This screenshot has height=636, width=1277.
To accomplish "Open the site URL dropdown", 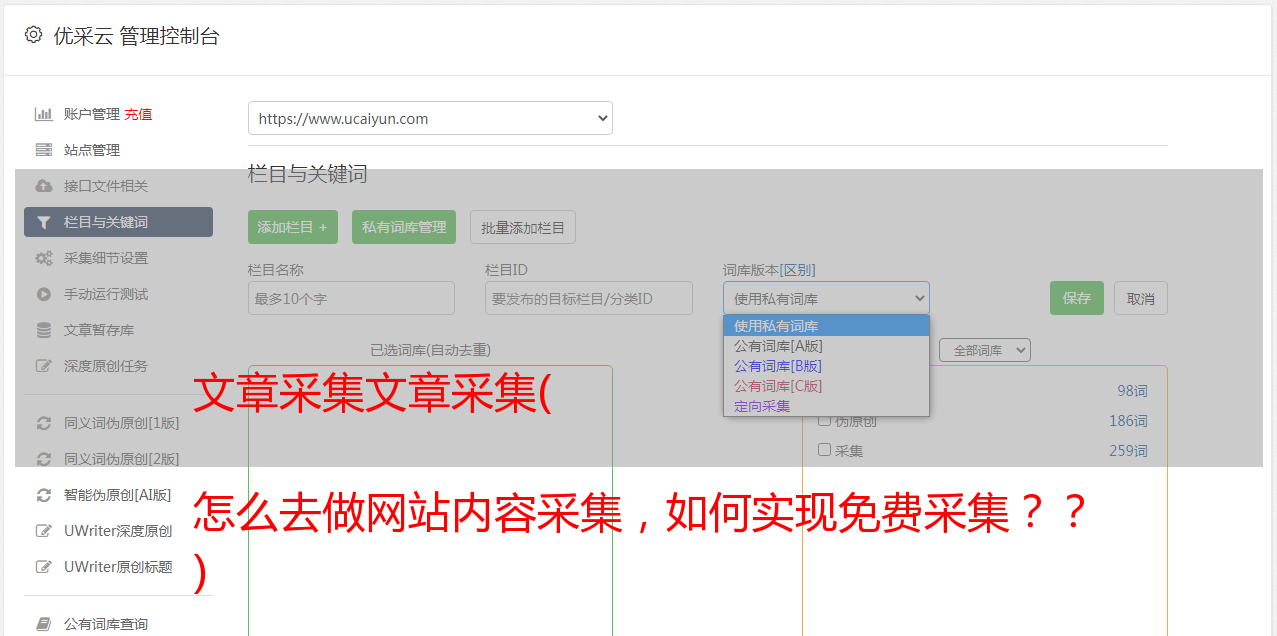I will 430,118.
